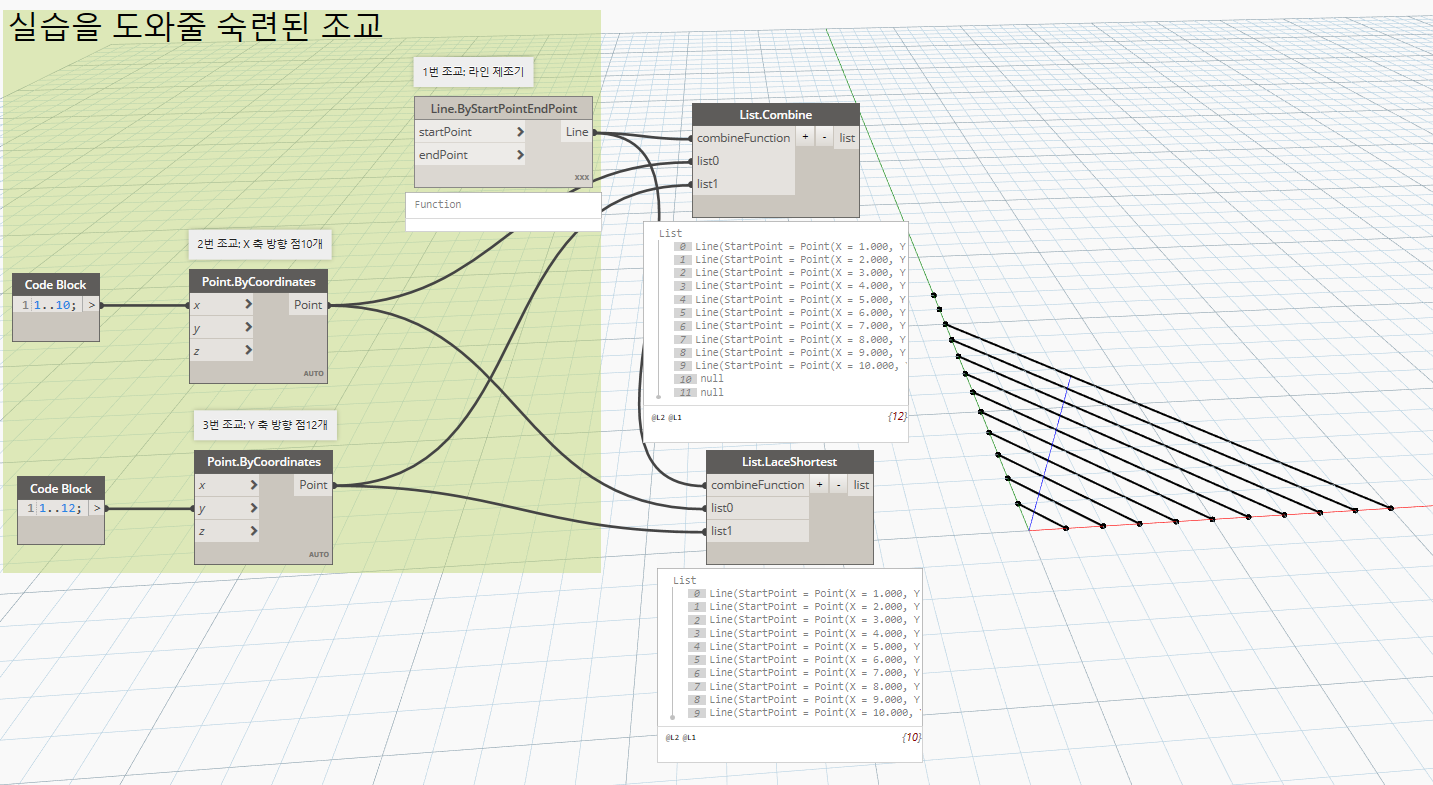This screenshot has width=1433, height=785.
Task: Expand the endPoint port chevron on Line.ByStartPointEndPoint
Action: click(521, 155)
